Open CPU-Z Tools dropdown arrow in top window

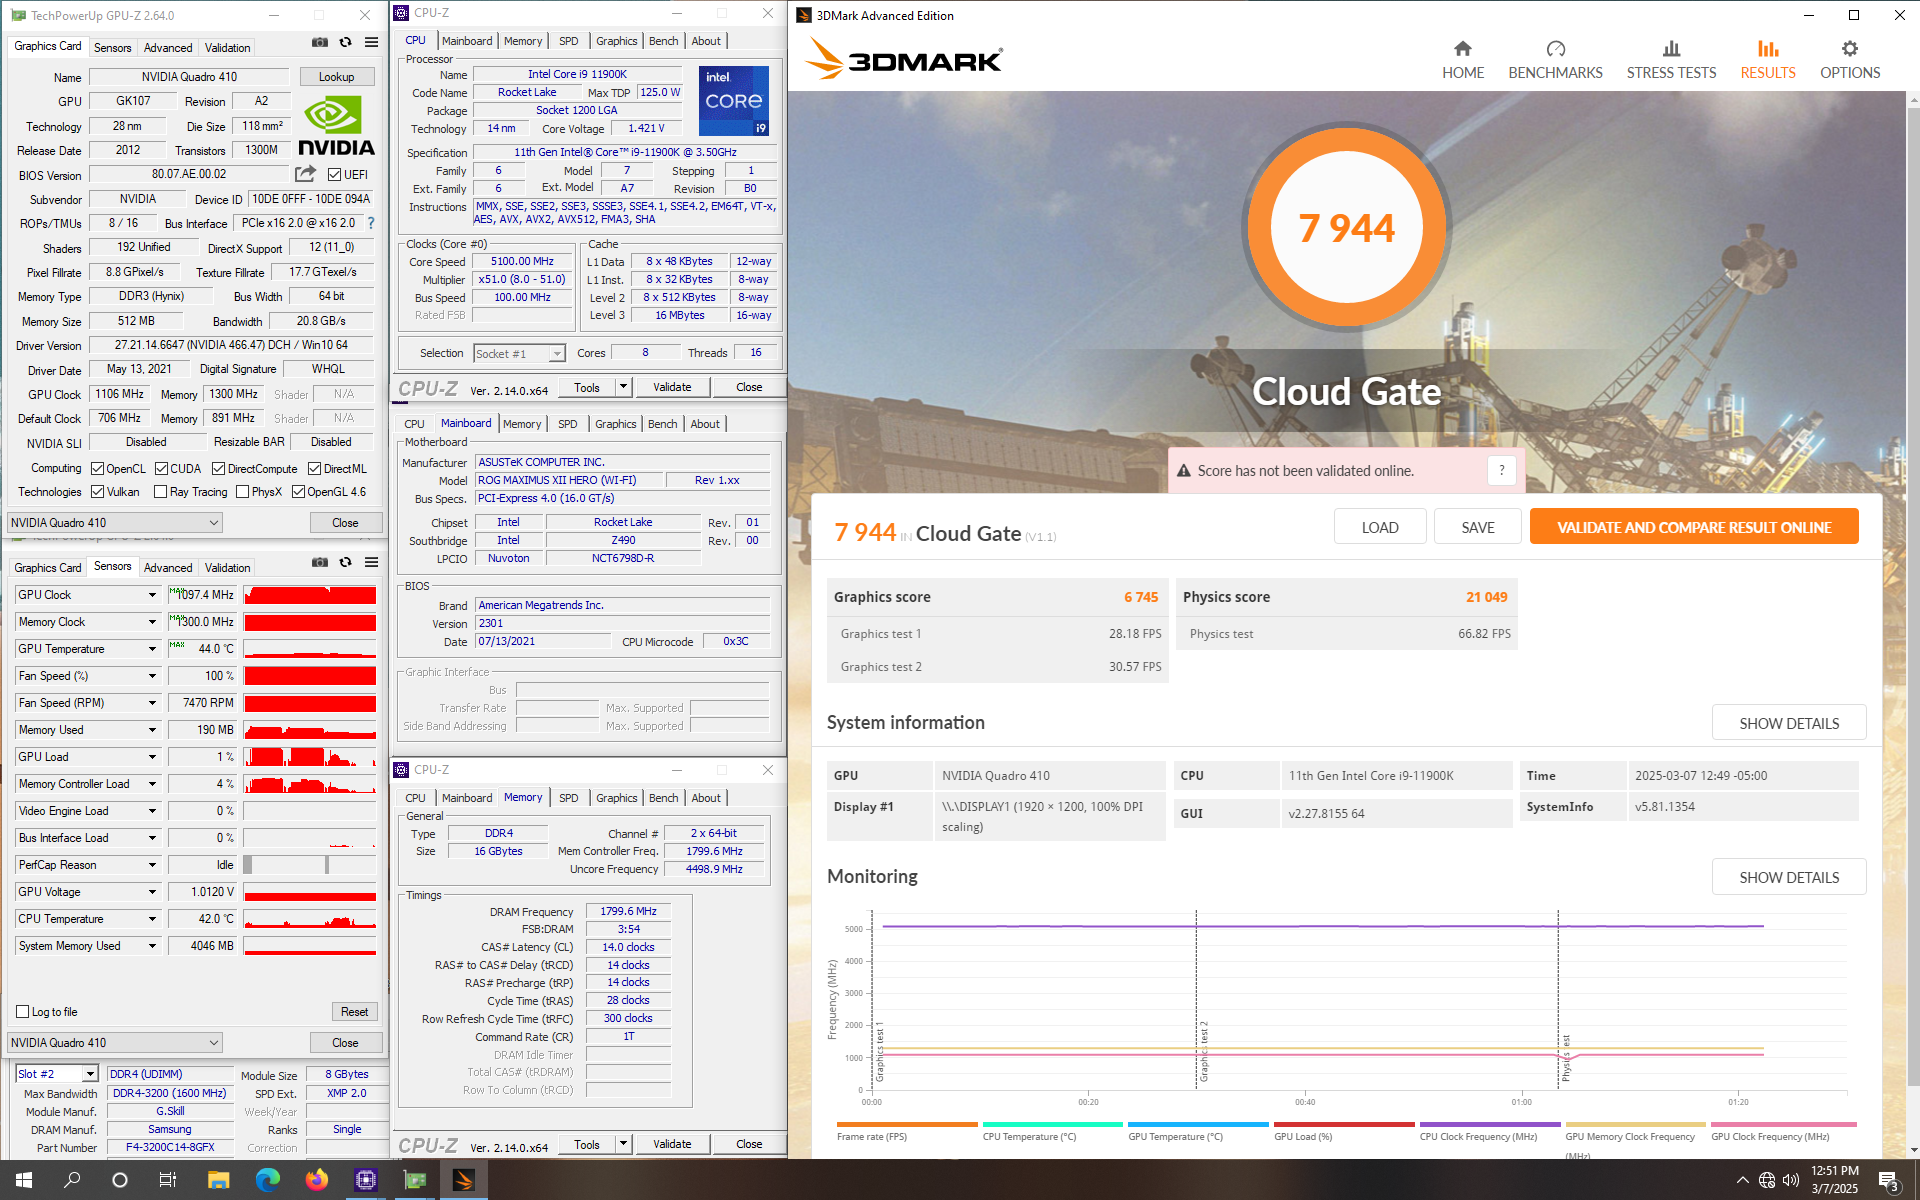pos(623,387)
